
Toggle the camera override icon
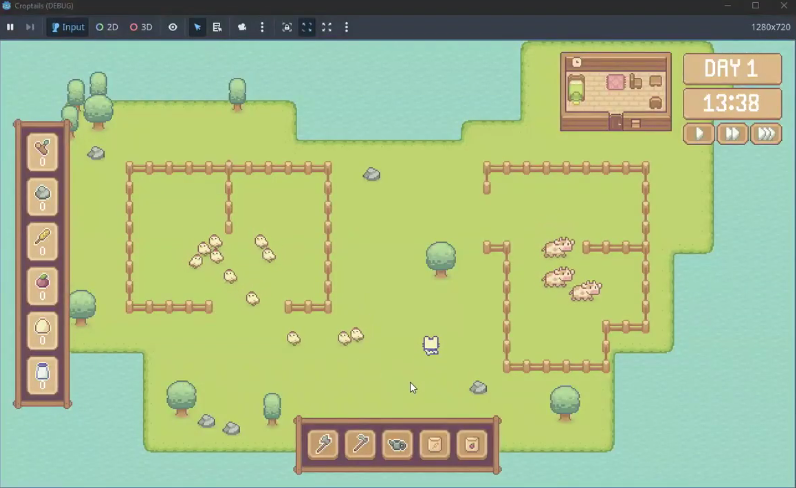click(242, 27)
